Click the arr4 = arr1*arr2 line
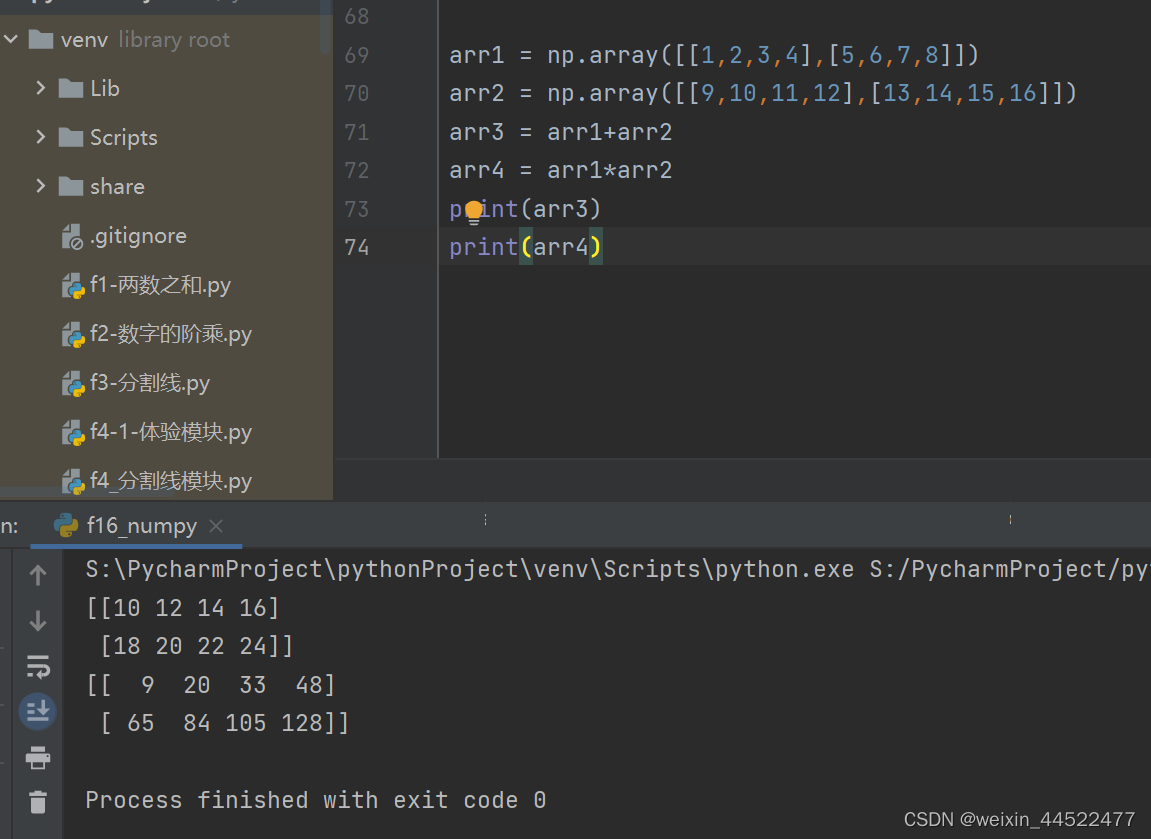The image size is (1151, 839). tap(561, 170)
